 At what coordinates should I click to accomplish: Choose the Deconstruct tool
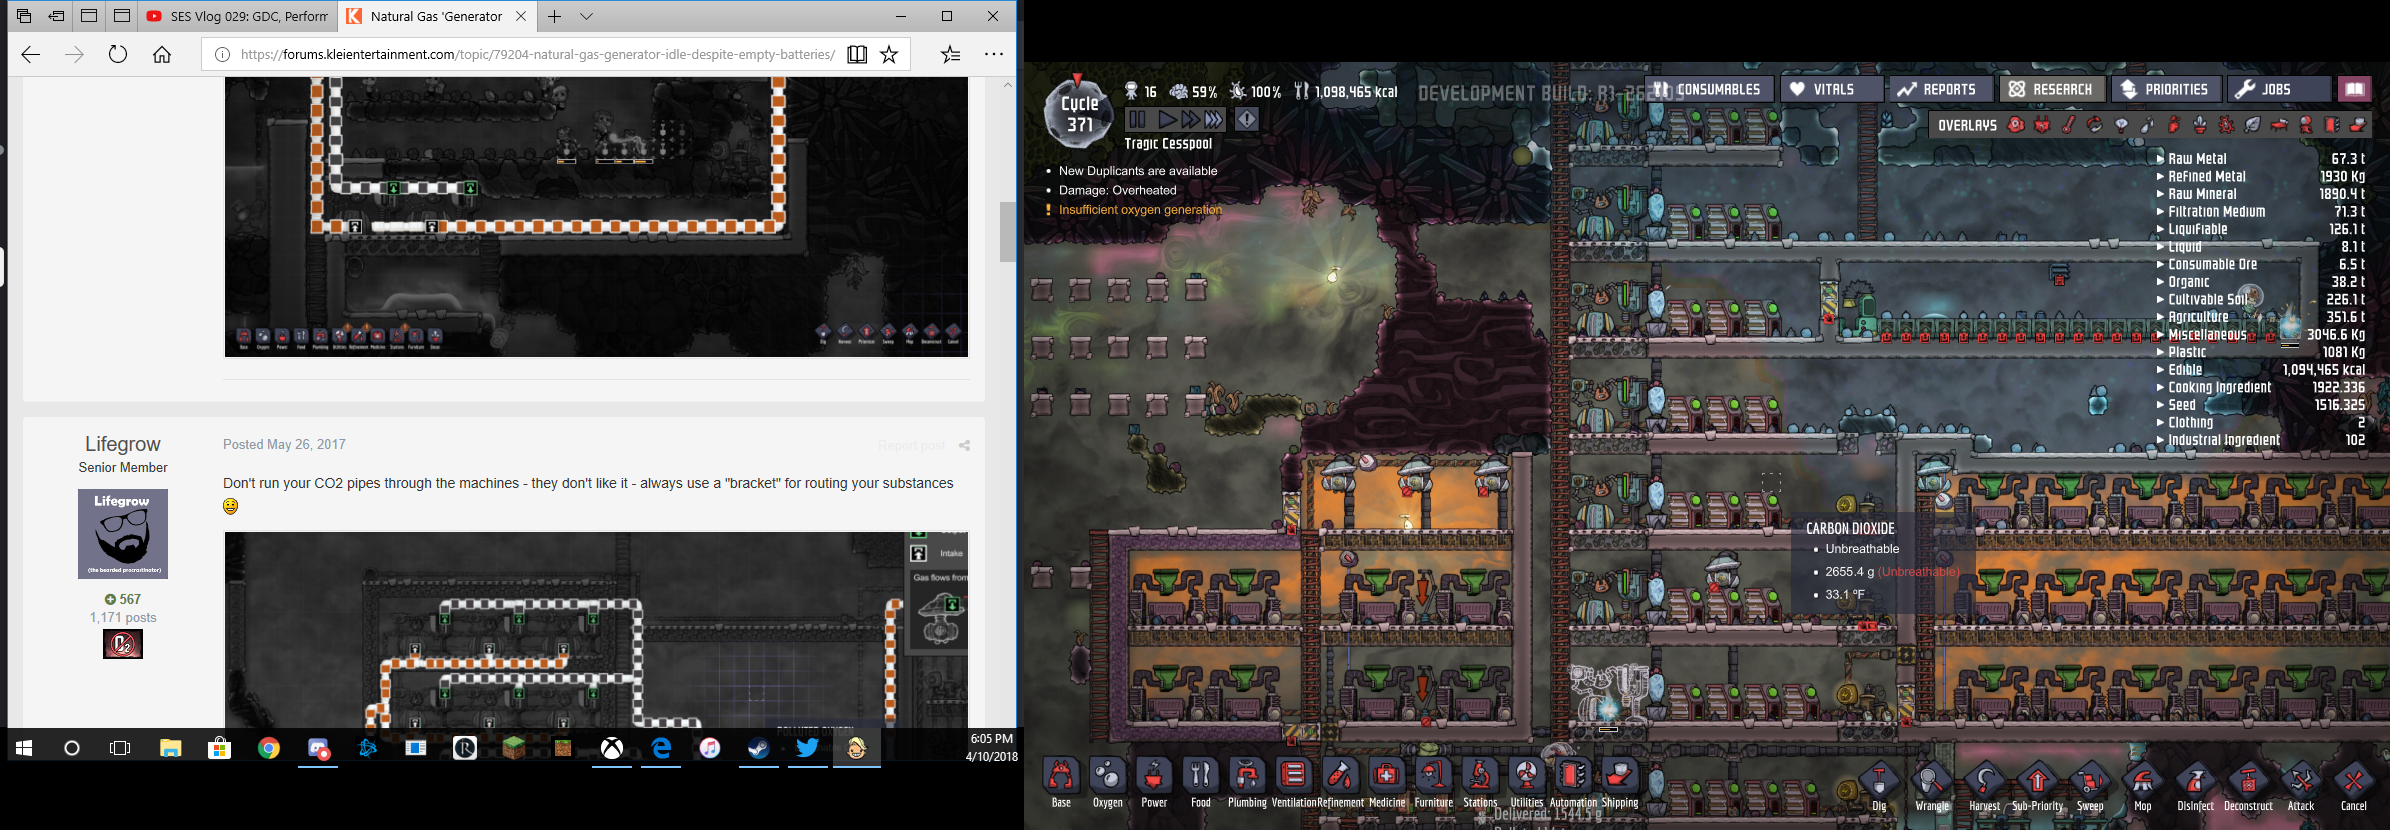(x=2248, y=783)
